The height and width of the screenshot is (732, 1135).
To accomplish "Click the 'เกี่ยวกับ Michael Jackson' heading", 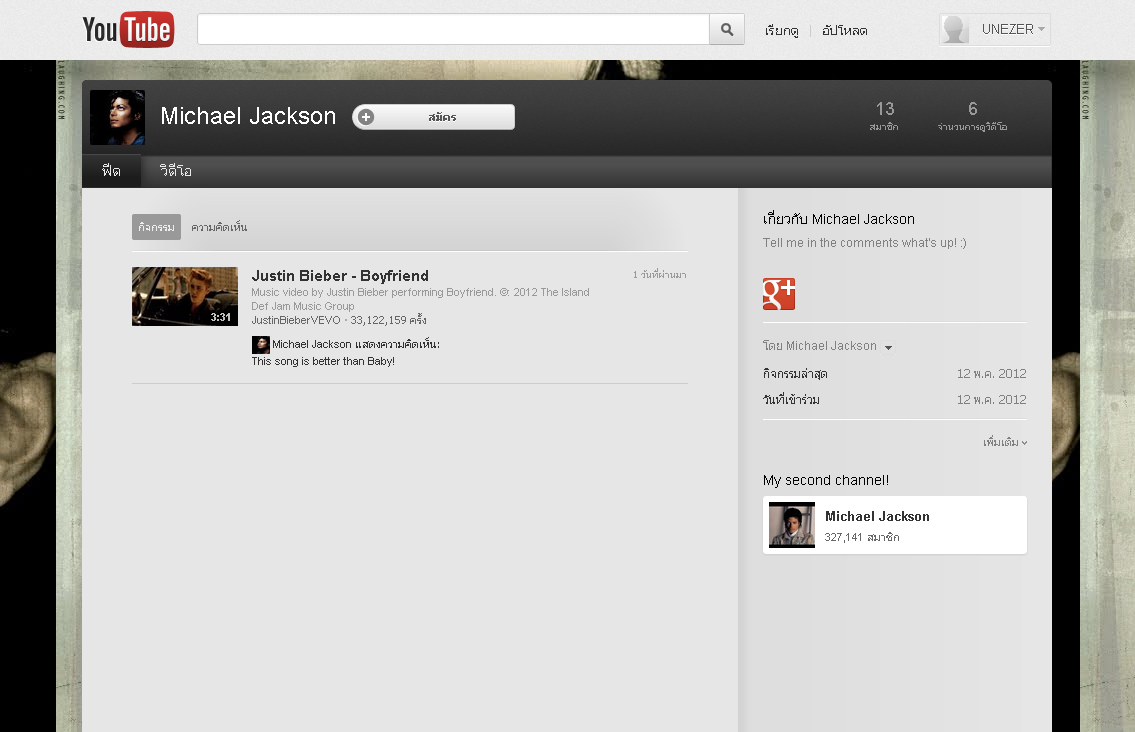I will coord(839,219).
